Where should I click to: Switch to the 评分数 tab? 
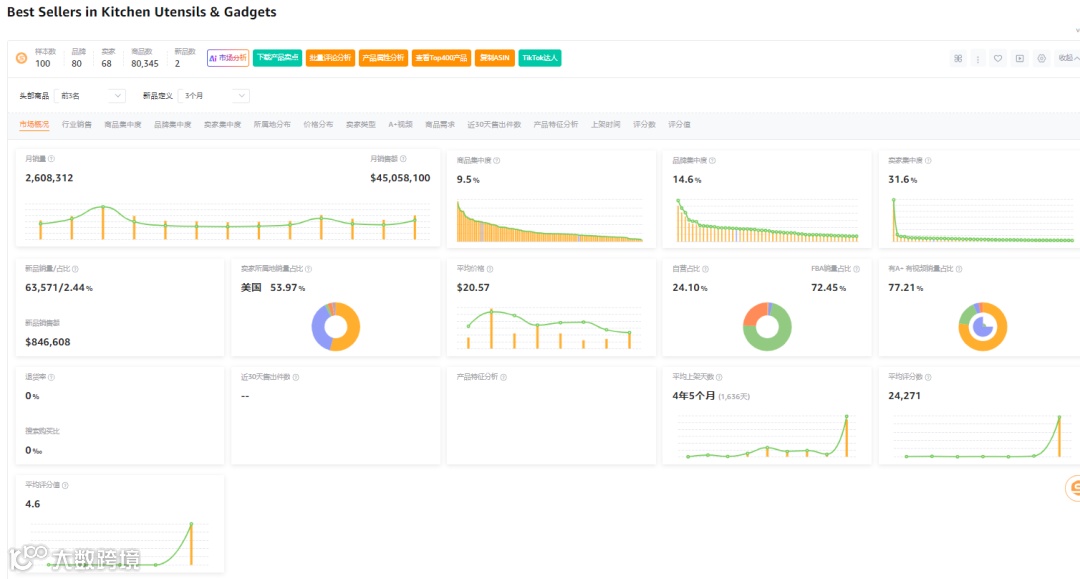(x=644, y=125)
